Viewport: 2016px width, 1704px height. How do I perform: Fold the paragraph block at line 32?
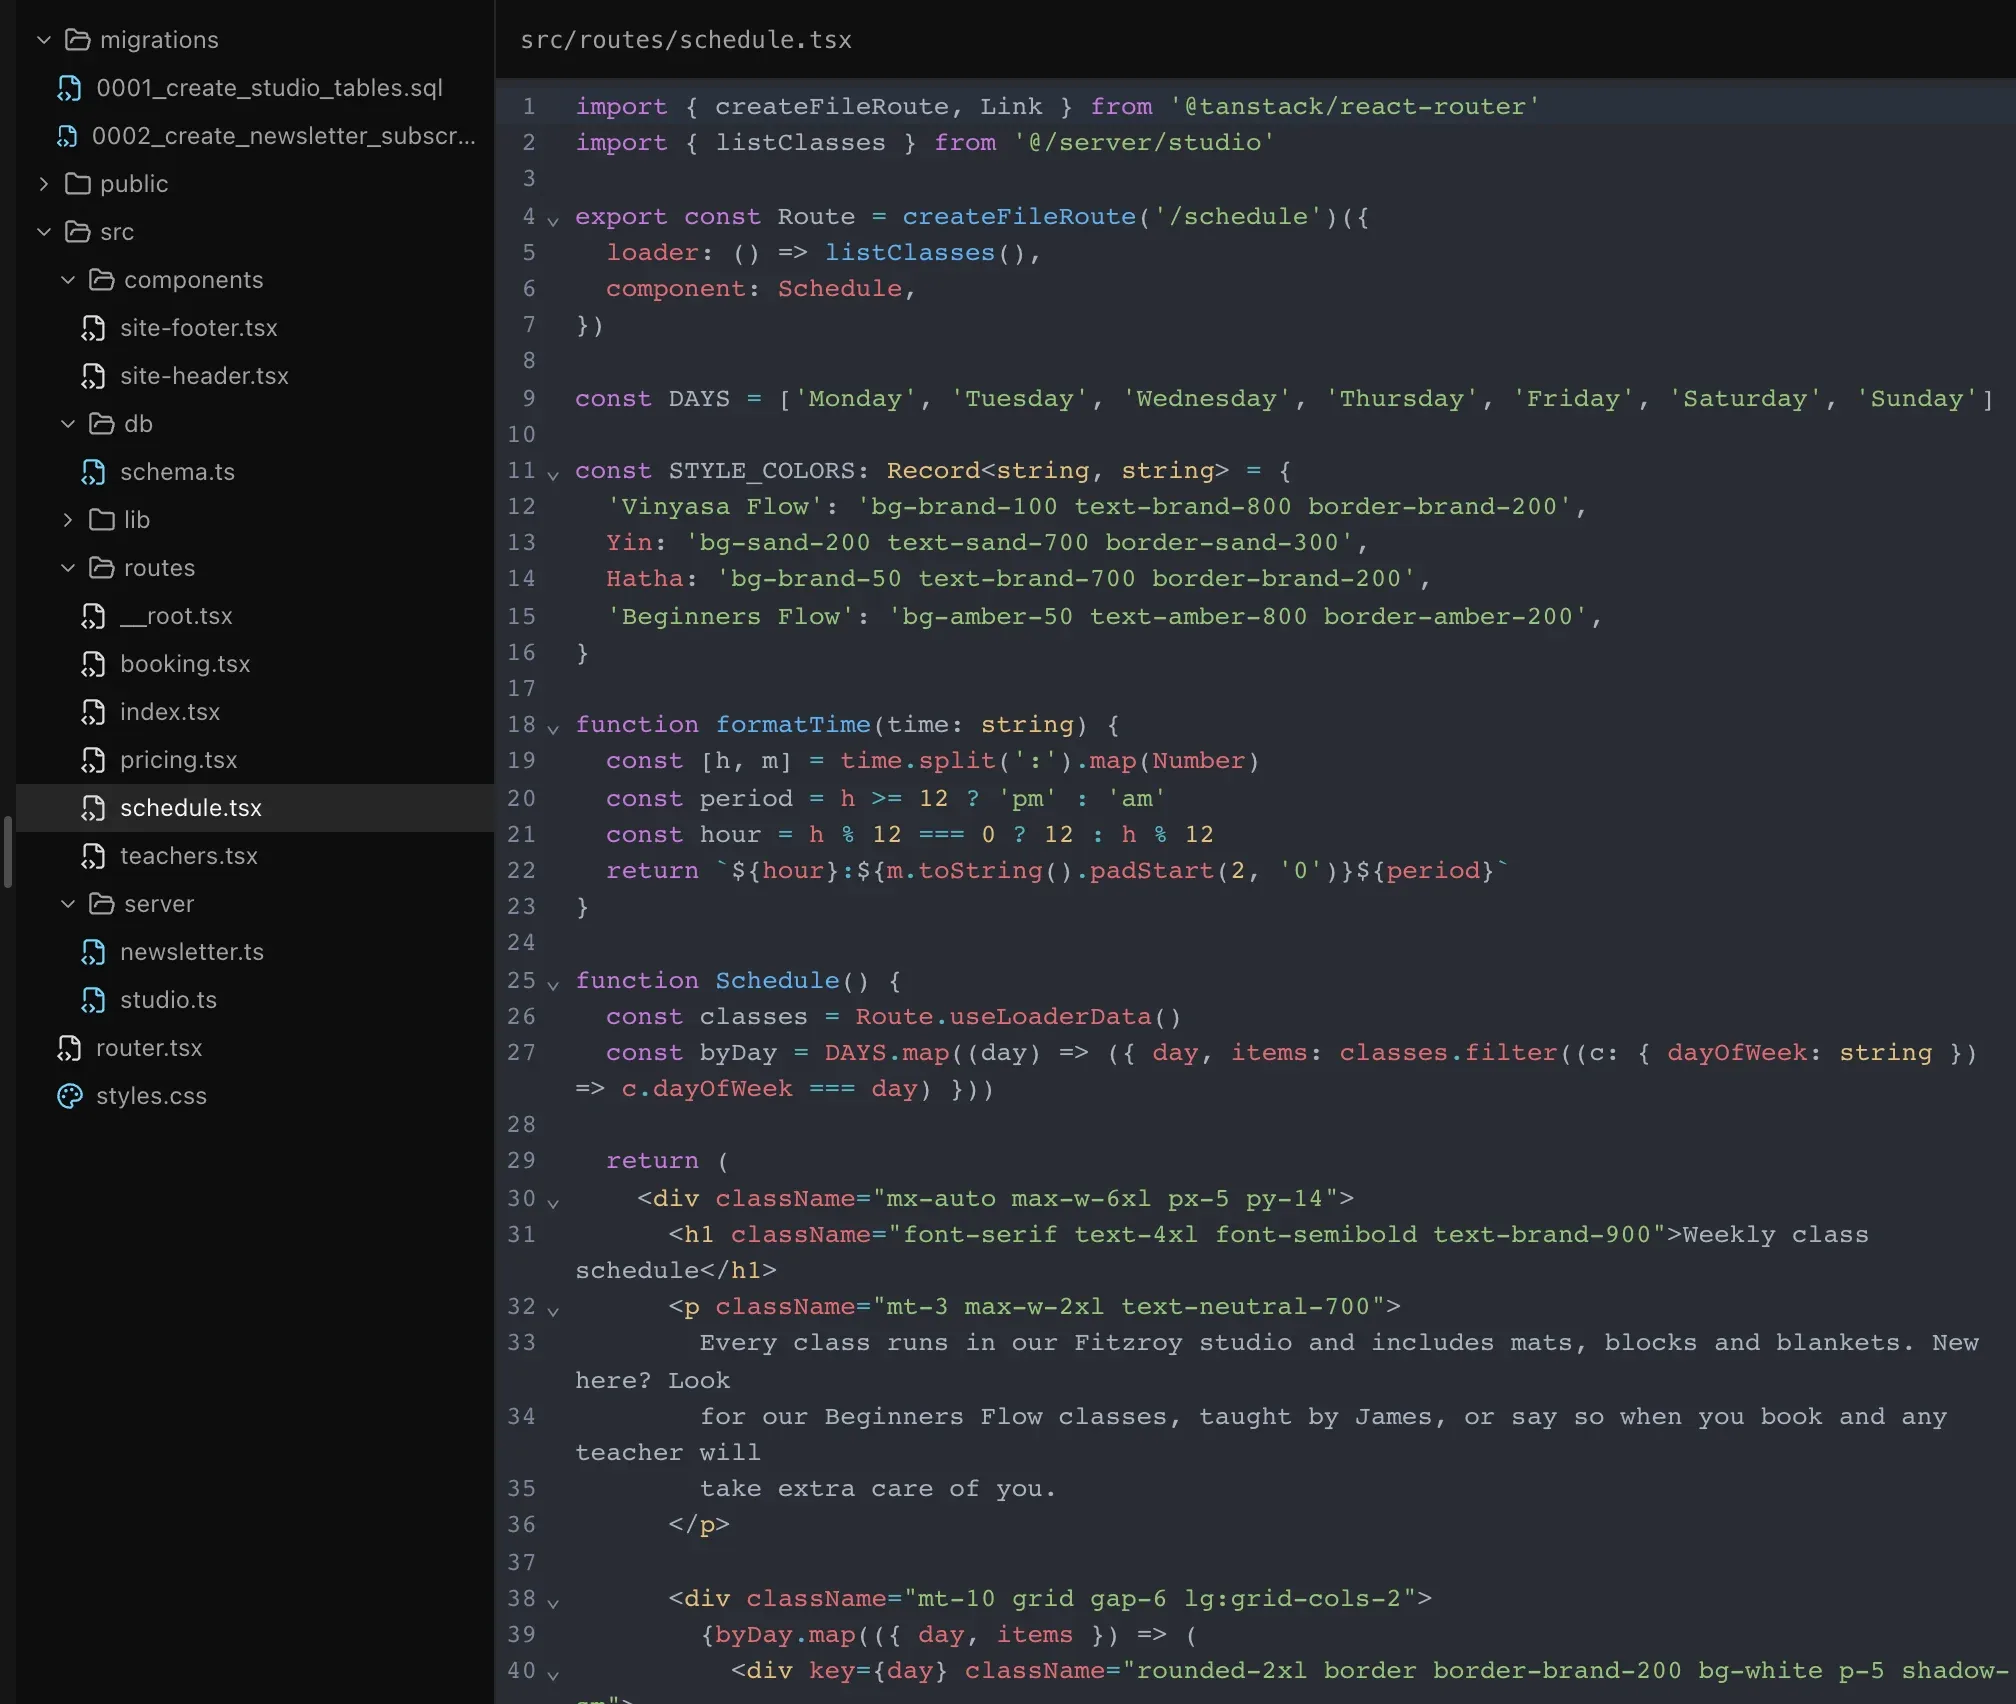553,1310
